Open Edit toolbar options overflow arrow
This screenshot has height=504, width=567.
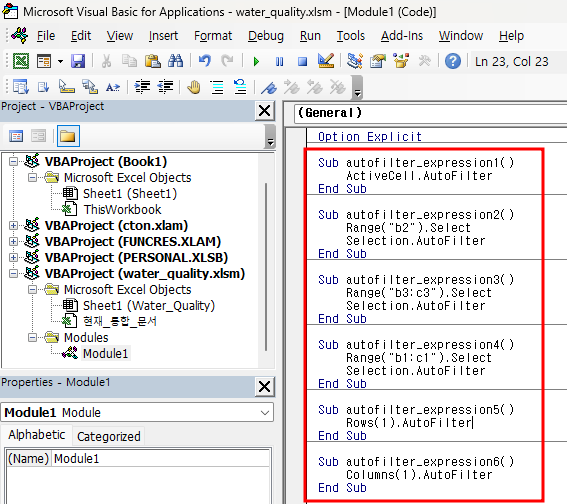357,87
